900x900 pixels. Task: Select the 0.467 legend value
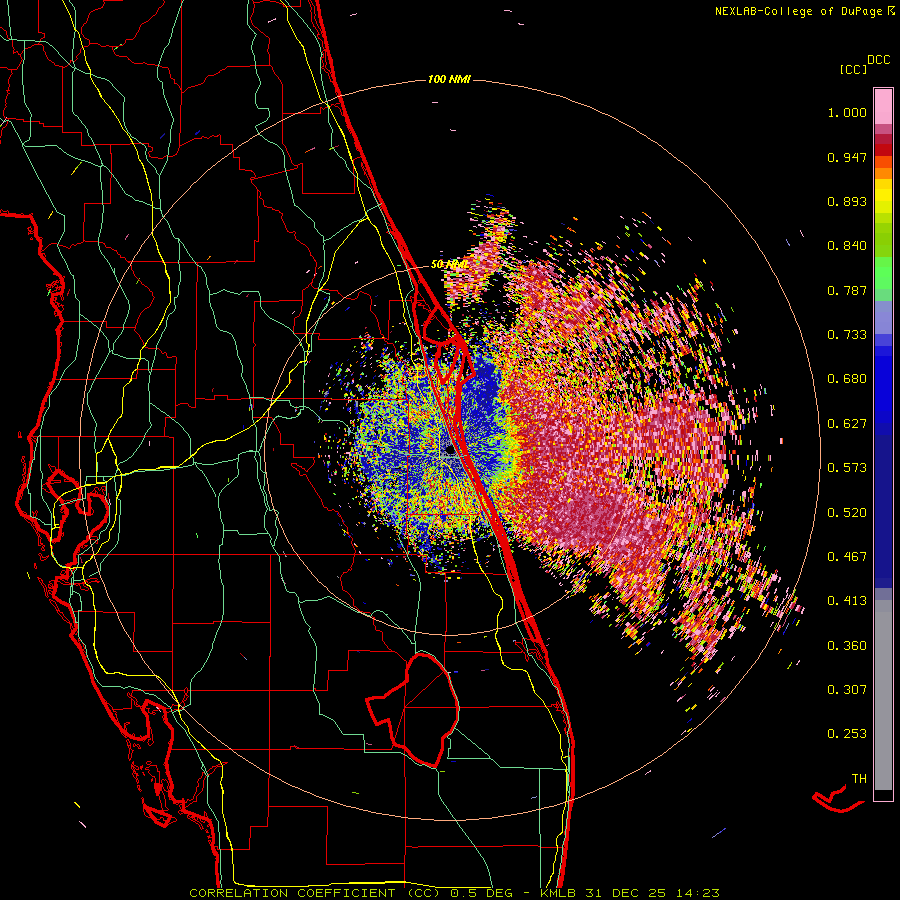pyautogui.click(x=847, y=557)
